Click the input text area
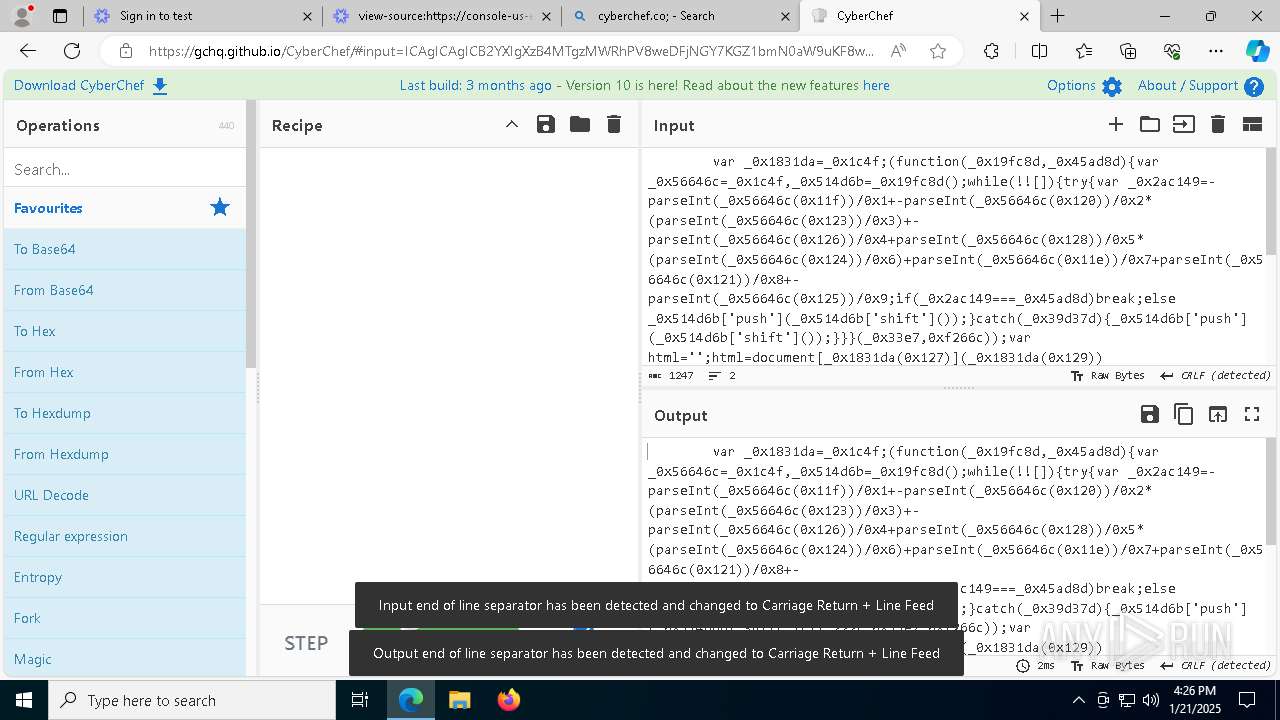 coord(955,258)
